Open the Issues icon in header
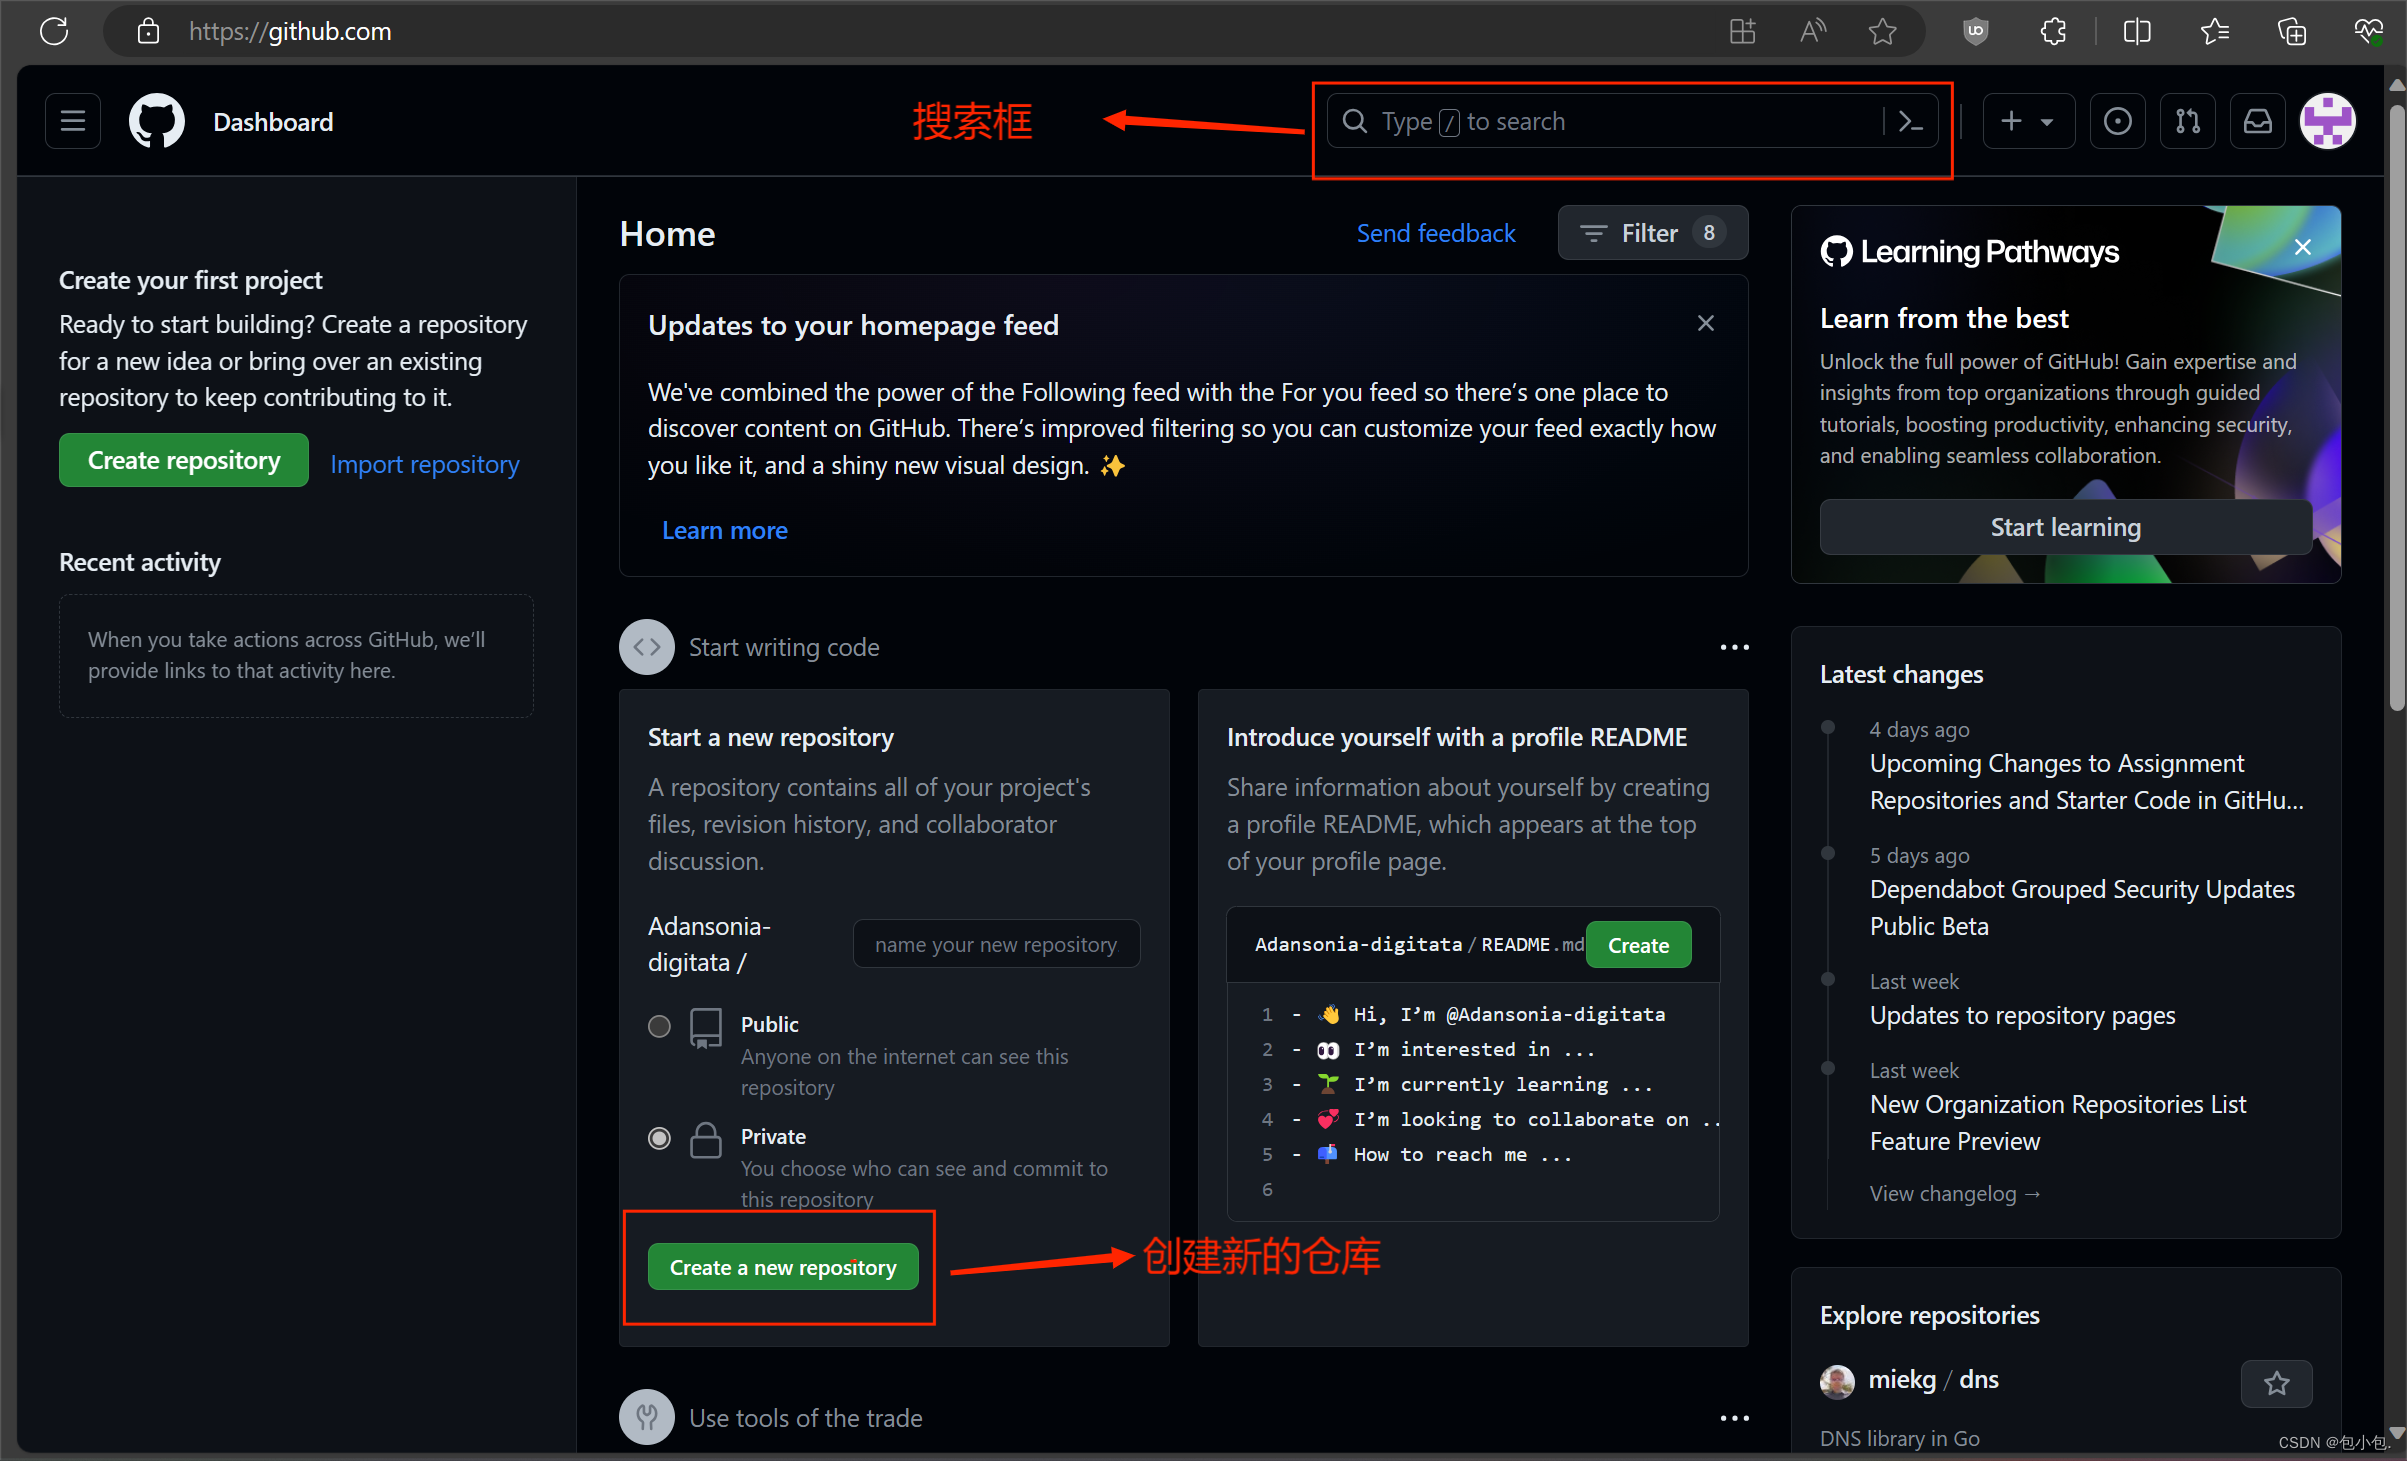This screenshot has height=1461, width=2407. (x=2117, y=121)
